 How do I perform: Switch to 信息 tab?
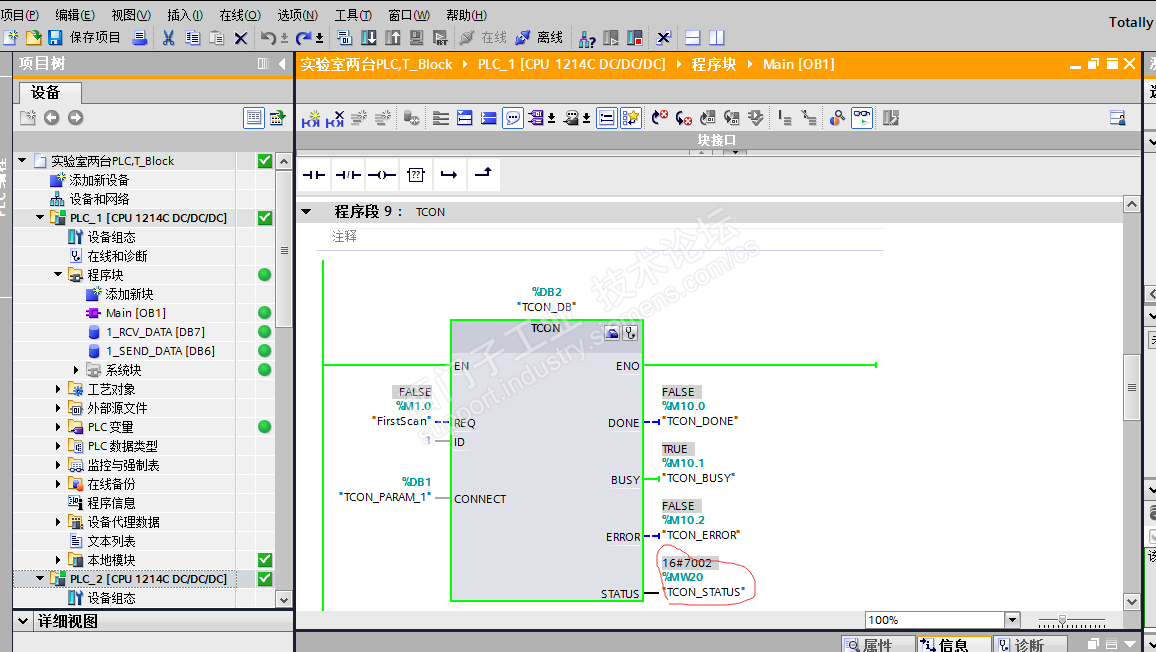click(x=953, y=645)
